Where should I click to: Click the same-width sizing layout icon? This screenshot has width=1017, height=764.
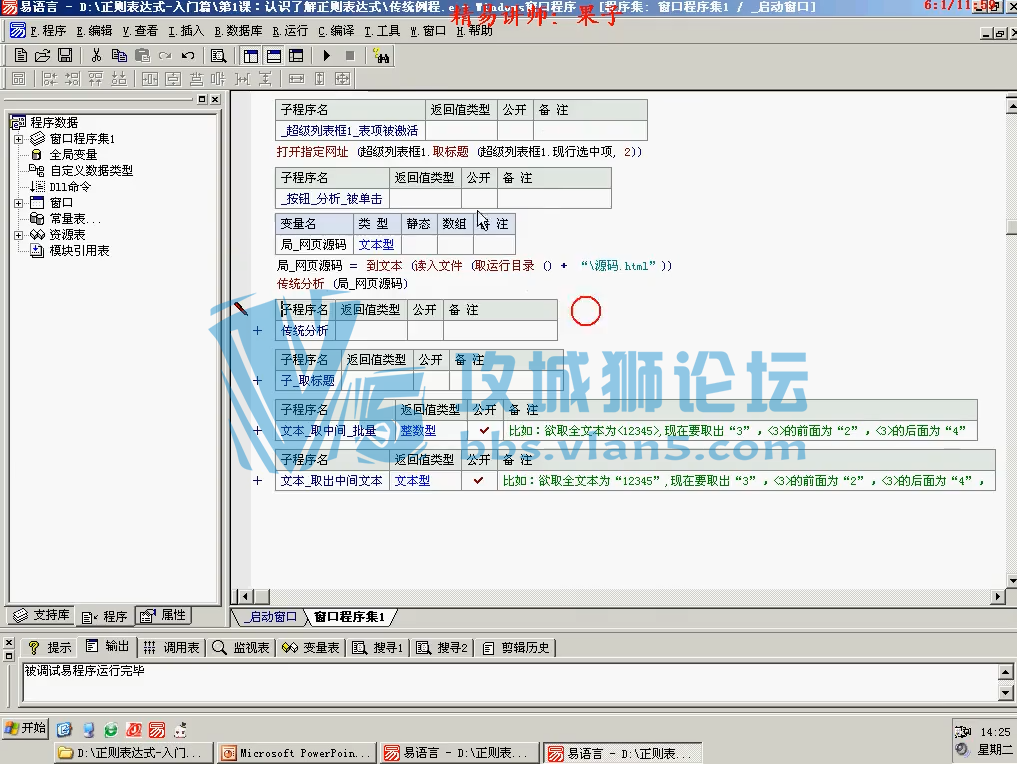(296, 79)
